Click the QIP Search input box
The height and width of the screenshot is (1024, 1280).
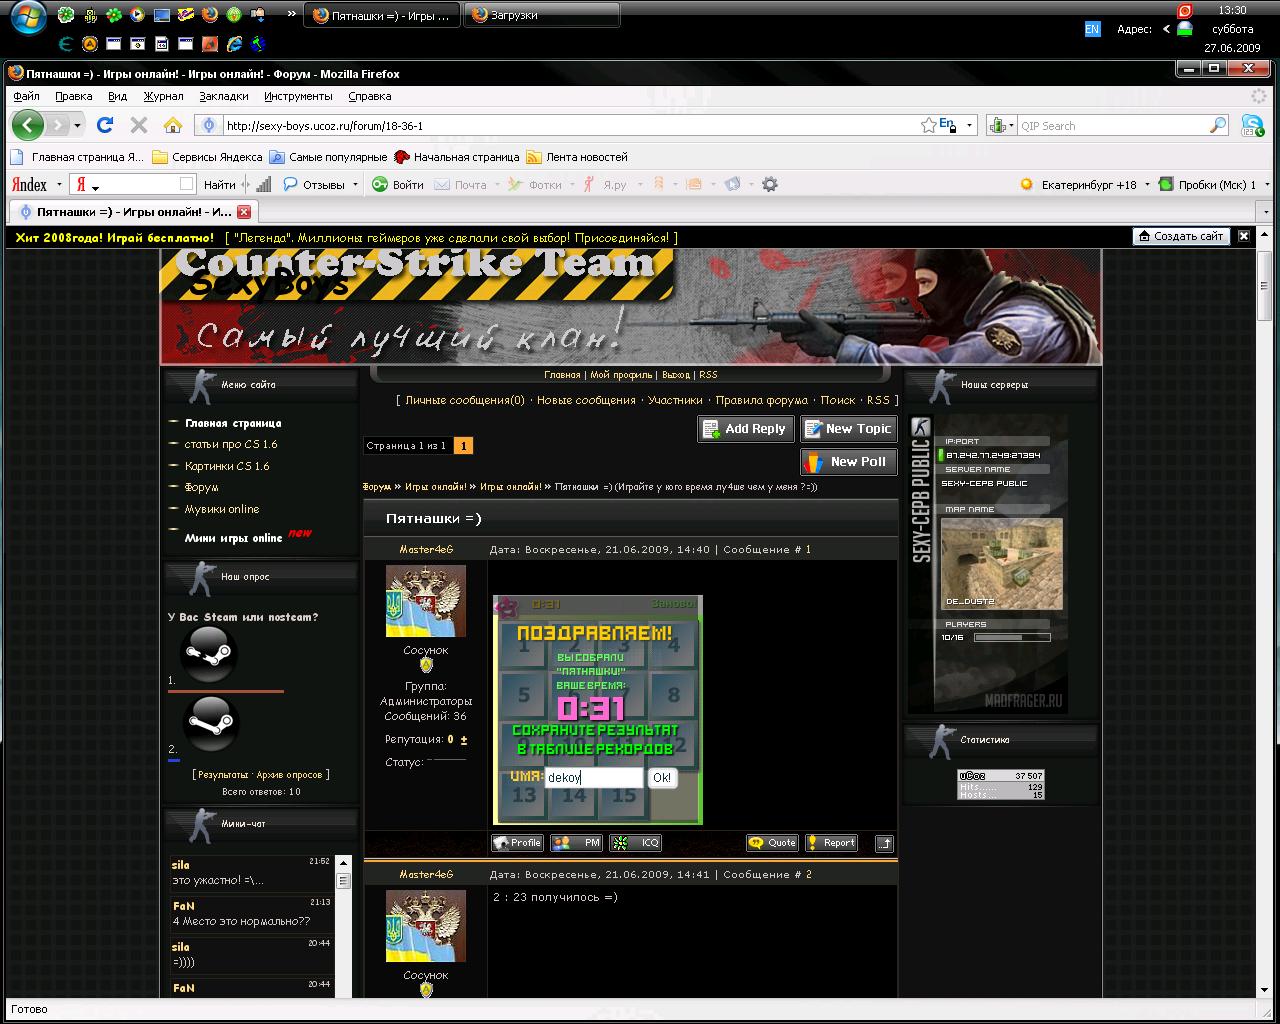[1112, 126]
